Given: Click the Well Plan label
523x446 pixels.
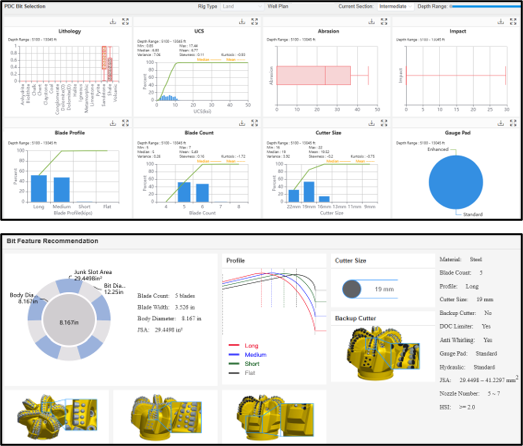Looking at the screenshot, I should pos(278,6).
